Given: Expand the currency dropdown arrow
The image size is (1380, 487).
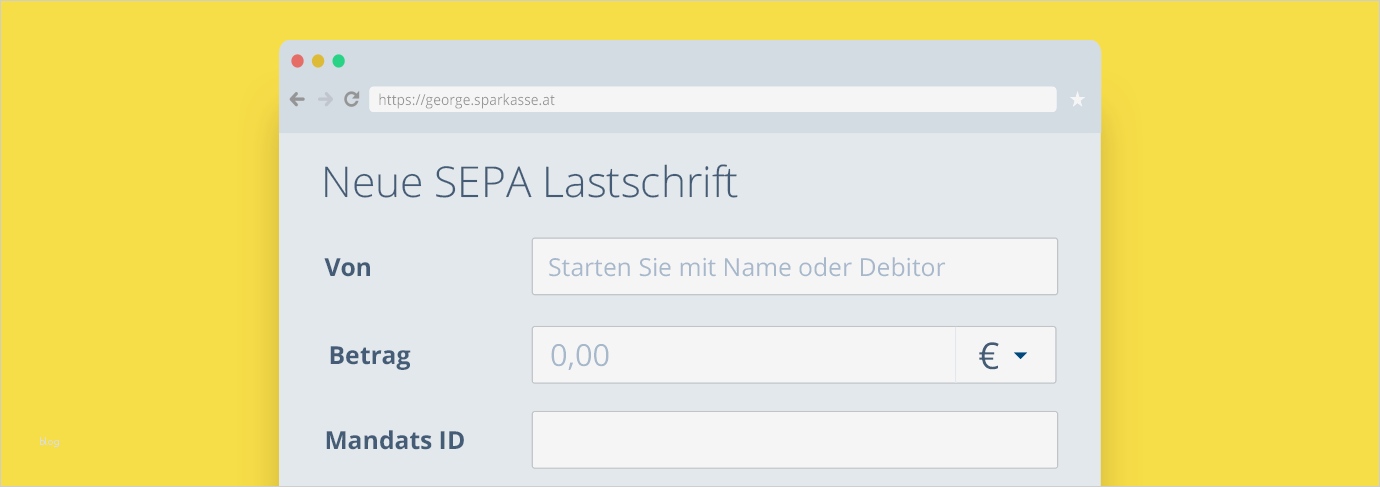Looking at the screenshot, I should (x=1020, y=356).
